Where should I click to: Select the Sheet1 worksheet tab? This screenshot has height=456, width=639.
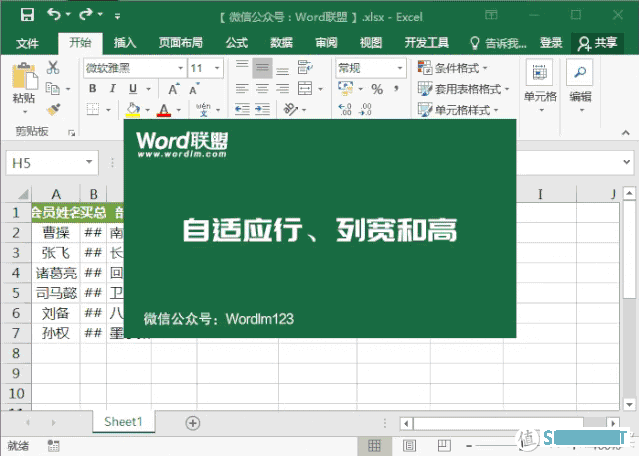(x=123, y=422)
